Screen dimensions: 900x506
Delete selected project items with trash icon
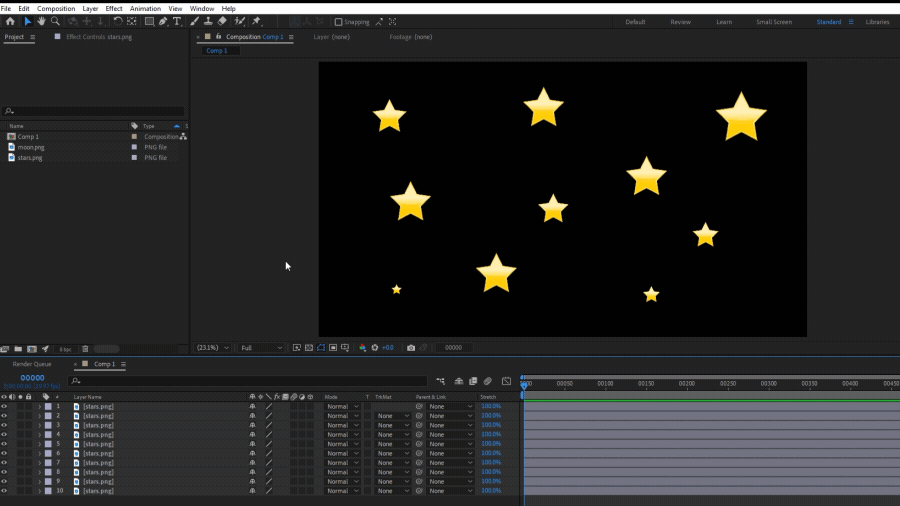(85, 349)
